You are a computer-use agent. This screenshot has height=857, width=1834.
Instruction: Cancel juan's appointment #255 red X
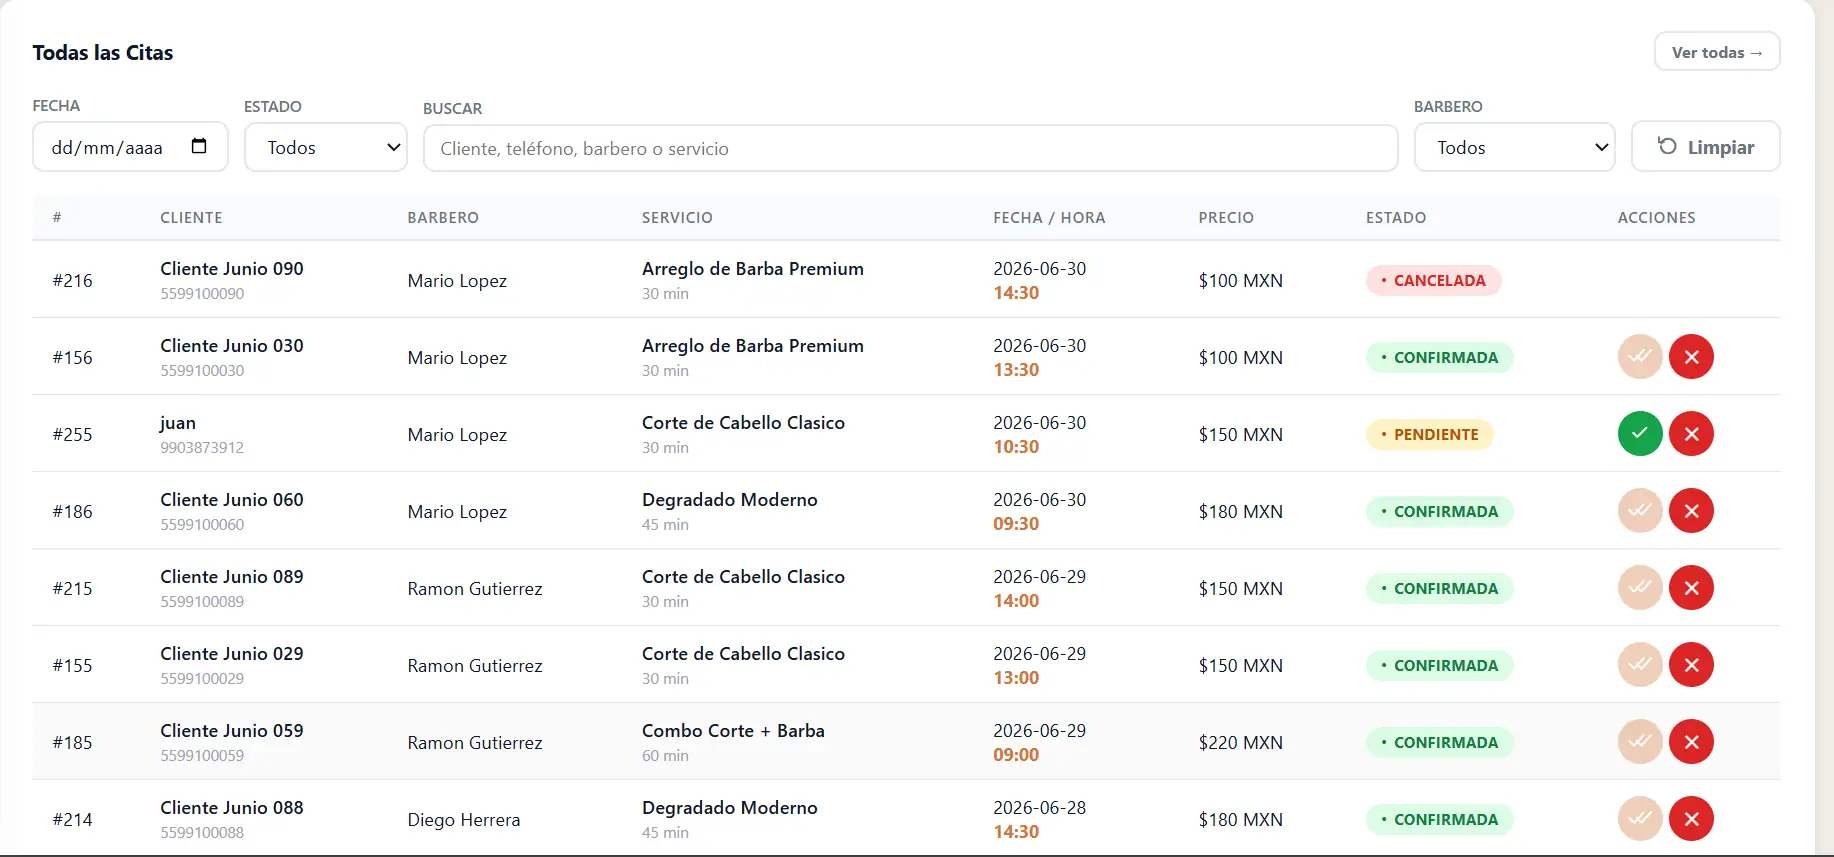coord(1691,434)
